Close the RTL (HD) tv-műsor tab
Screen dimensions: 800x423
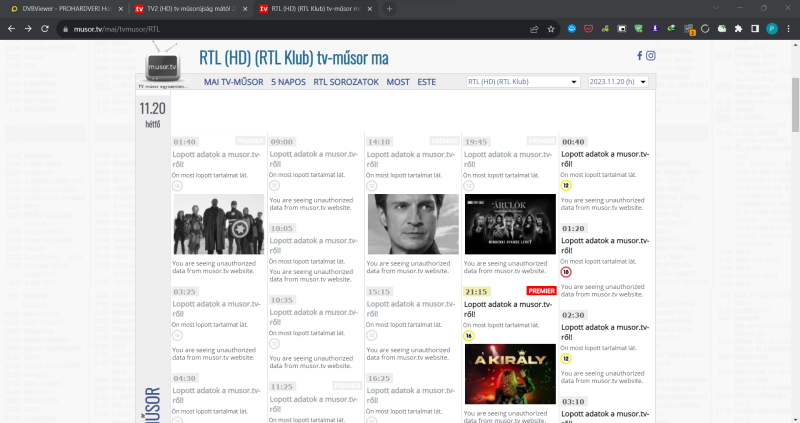[369, 9]
